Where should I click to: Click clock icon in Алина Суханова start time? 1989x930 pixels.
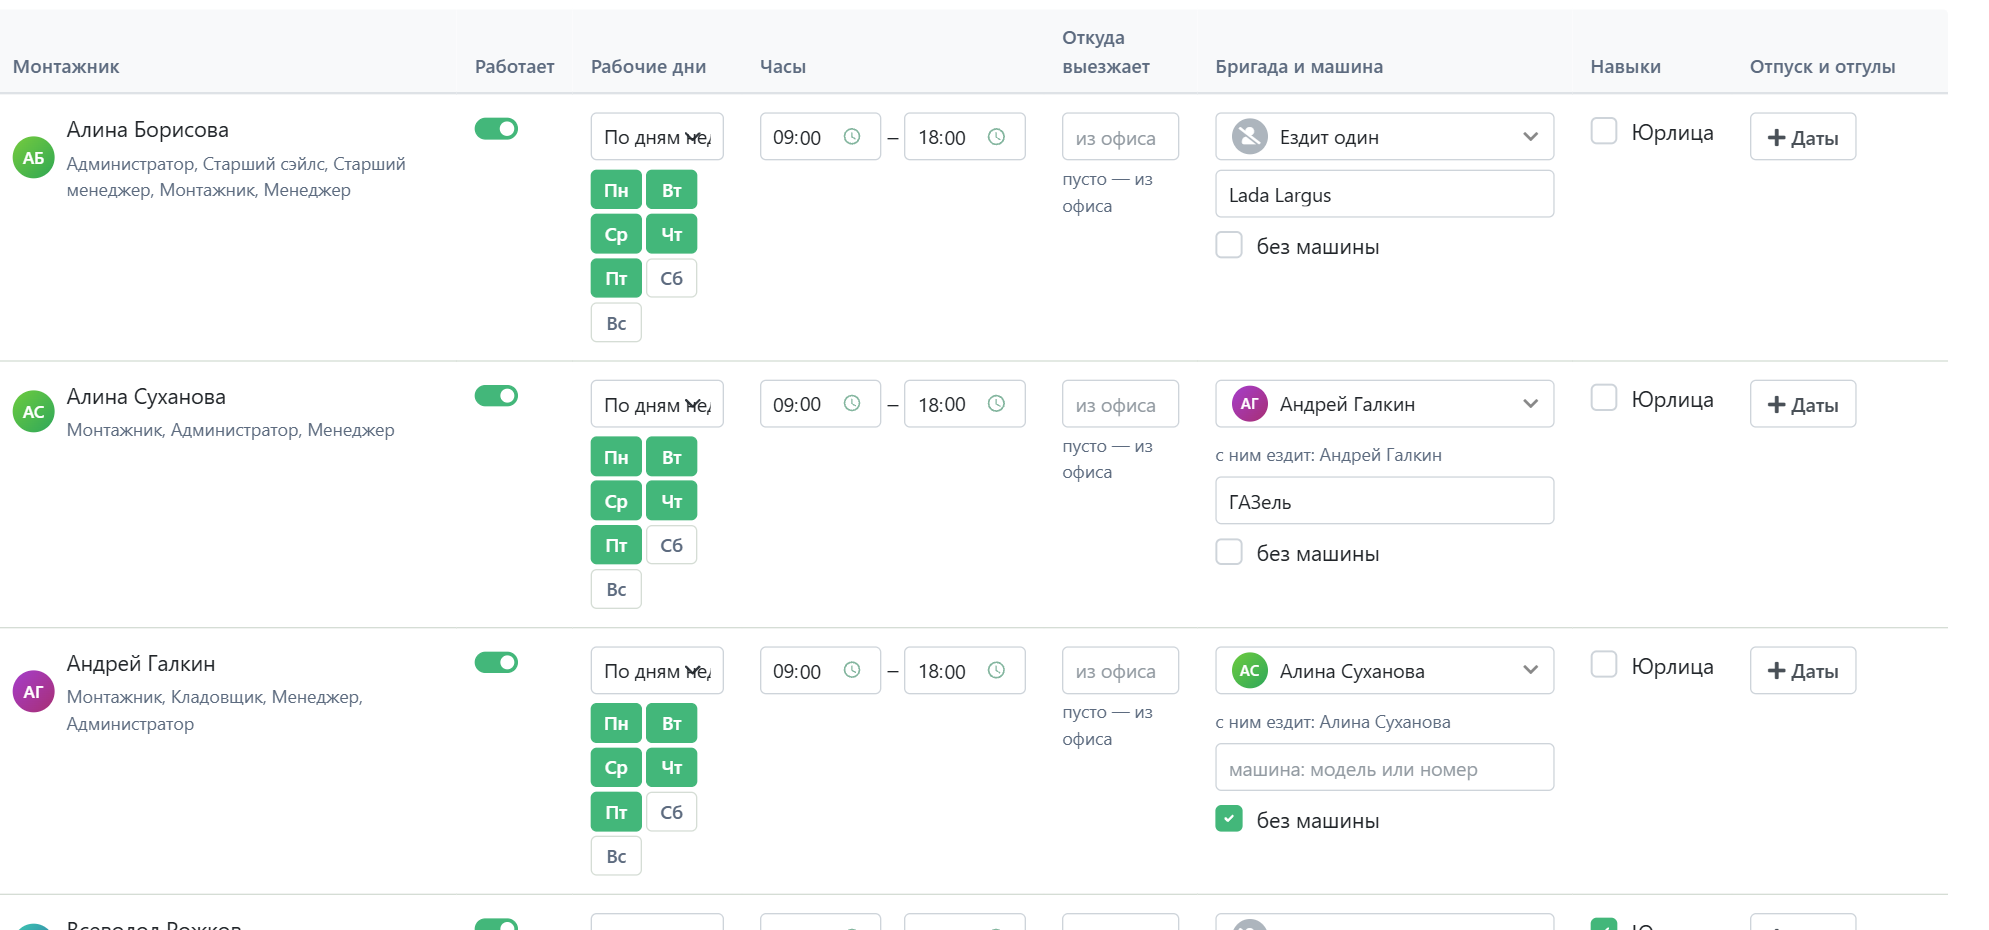[x=852, y=403]
